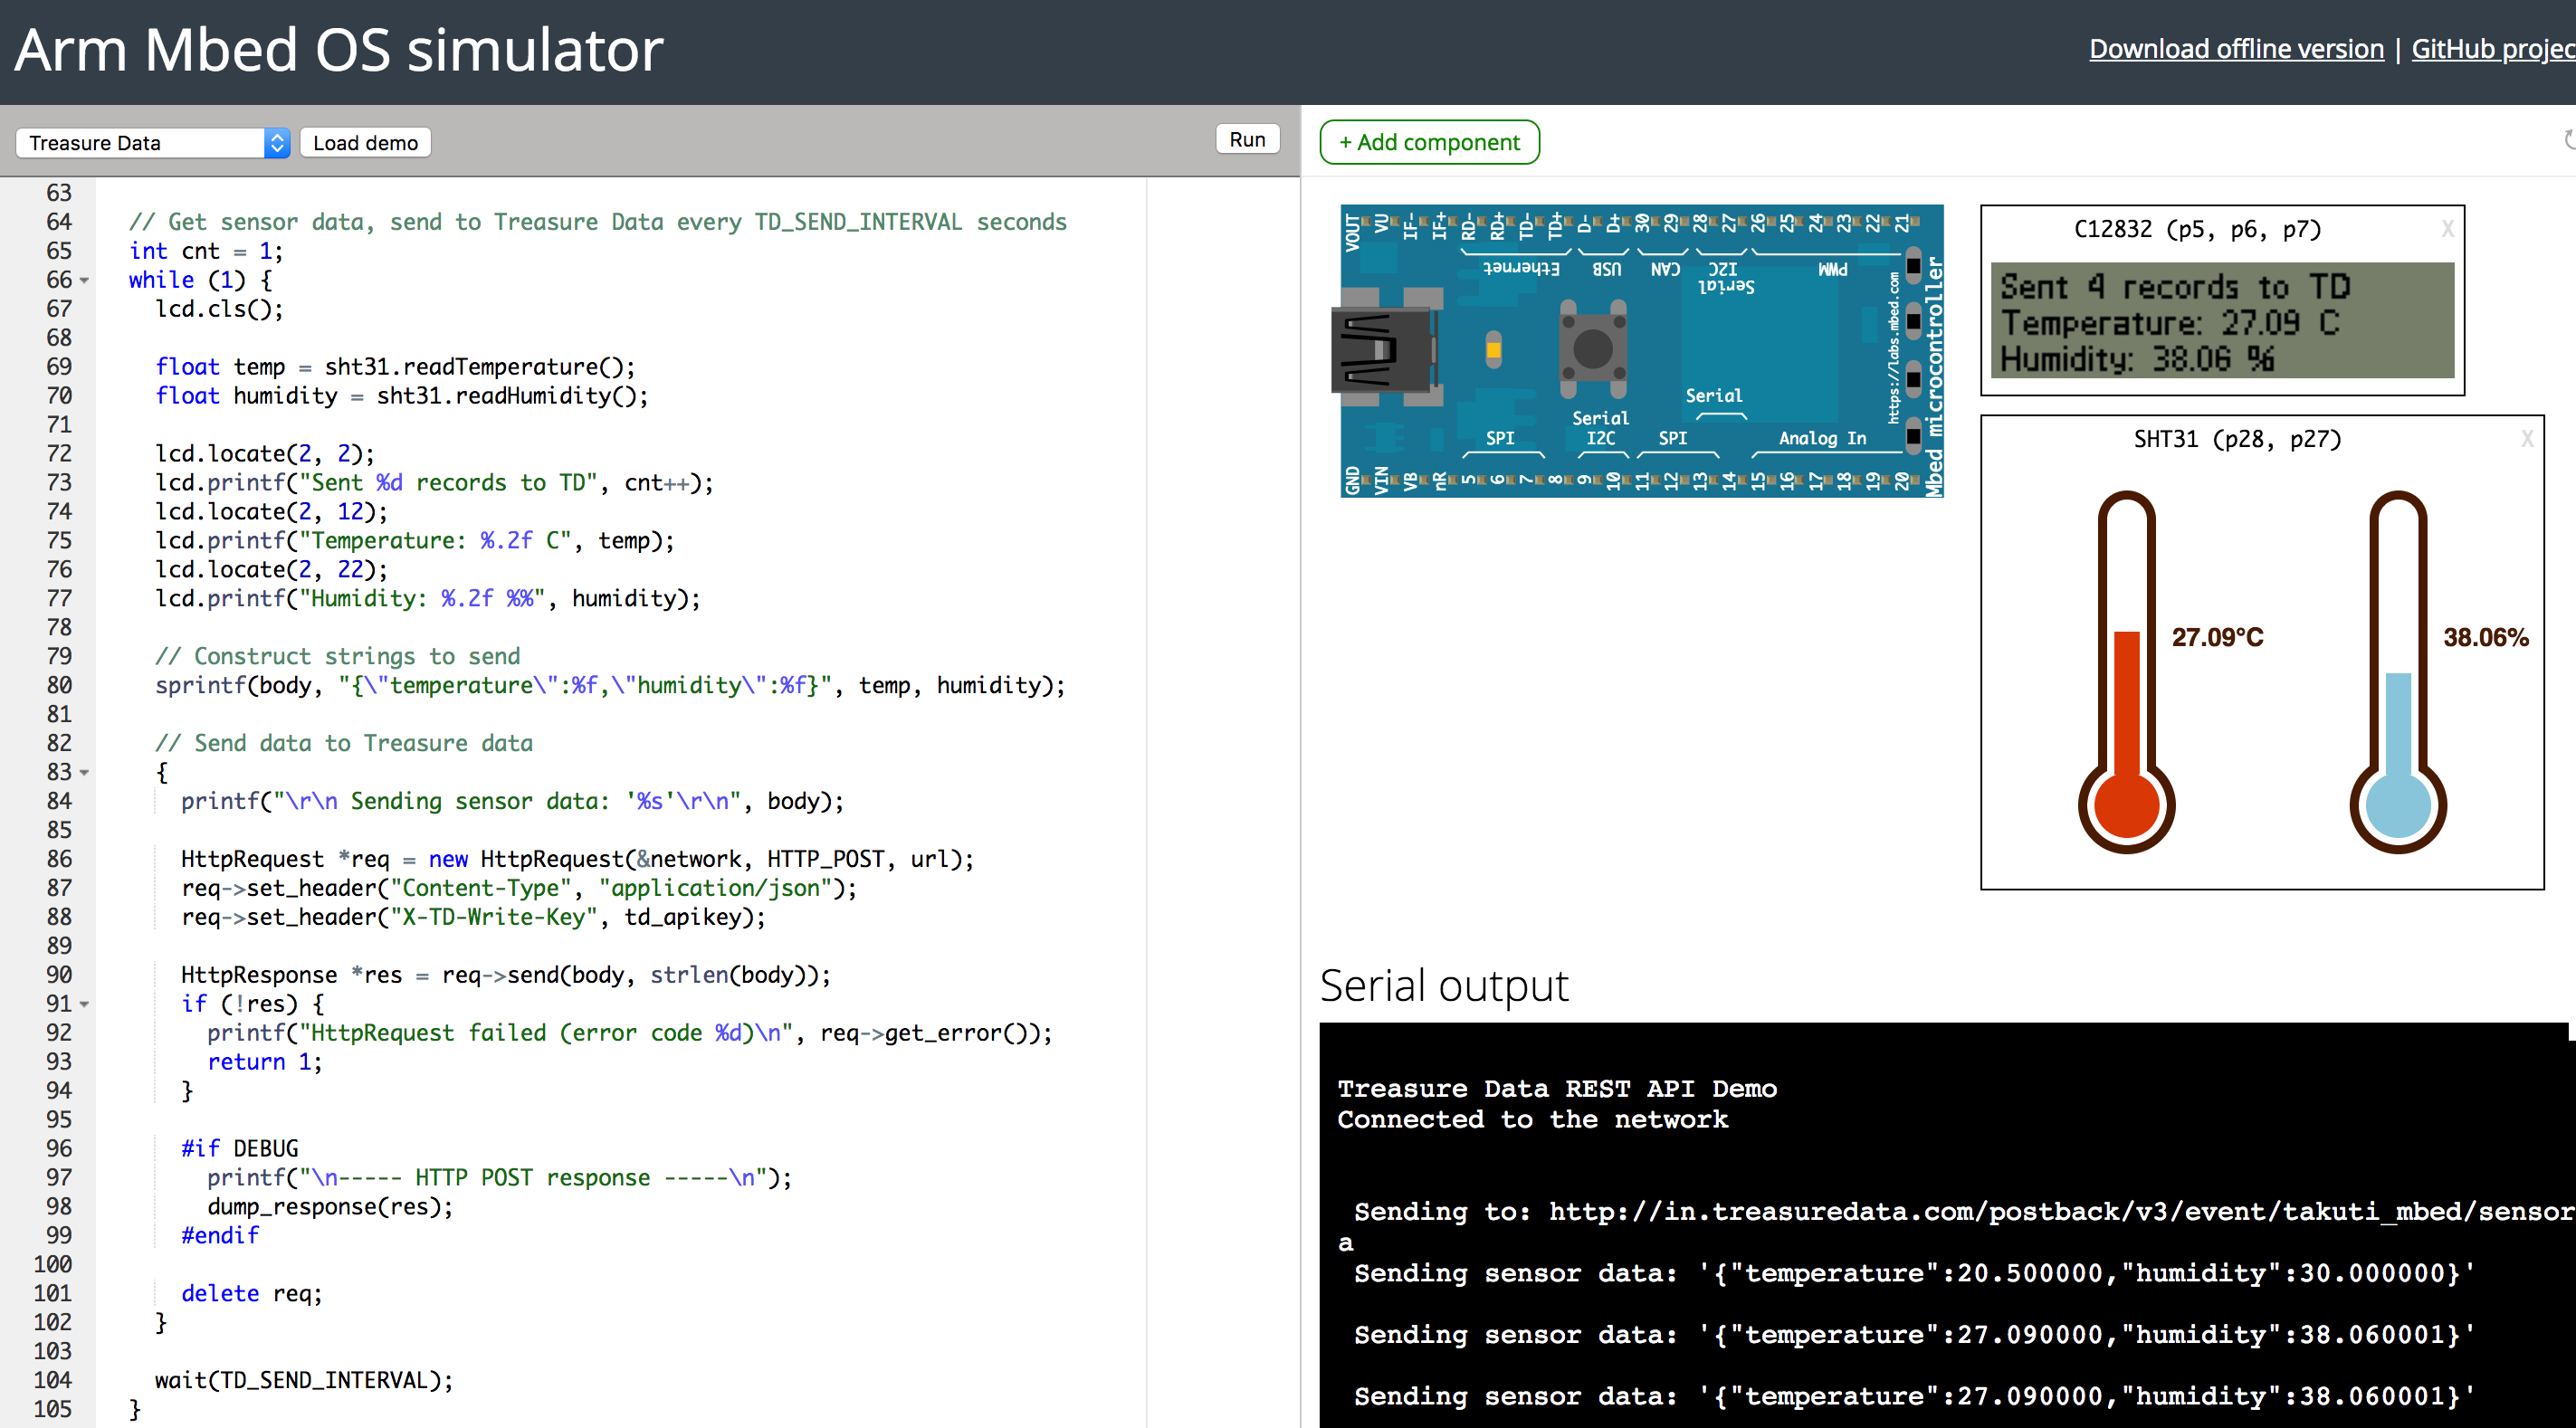Click the orange status LED on board
Image resolution: width=2576 pixels, height=1428 pixels.
point(1493,350)
